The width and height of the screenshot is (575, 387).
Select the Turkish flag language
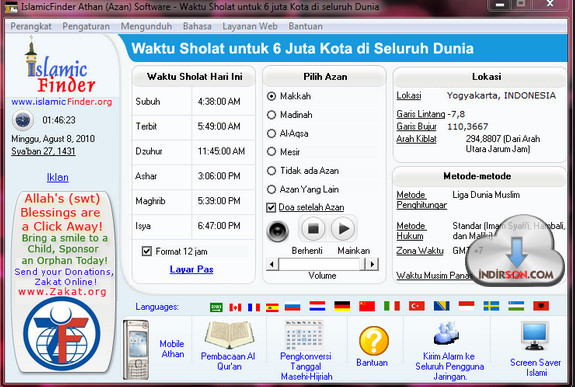[417, 306]
